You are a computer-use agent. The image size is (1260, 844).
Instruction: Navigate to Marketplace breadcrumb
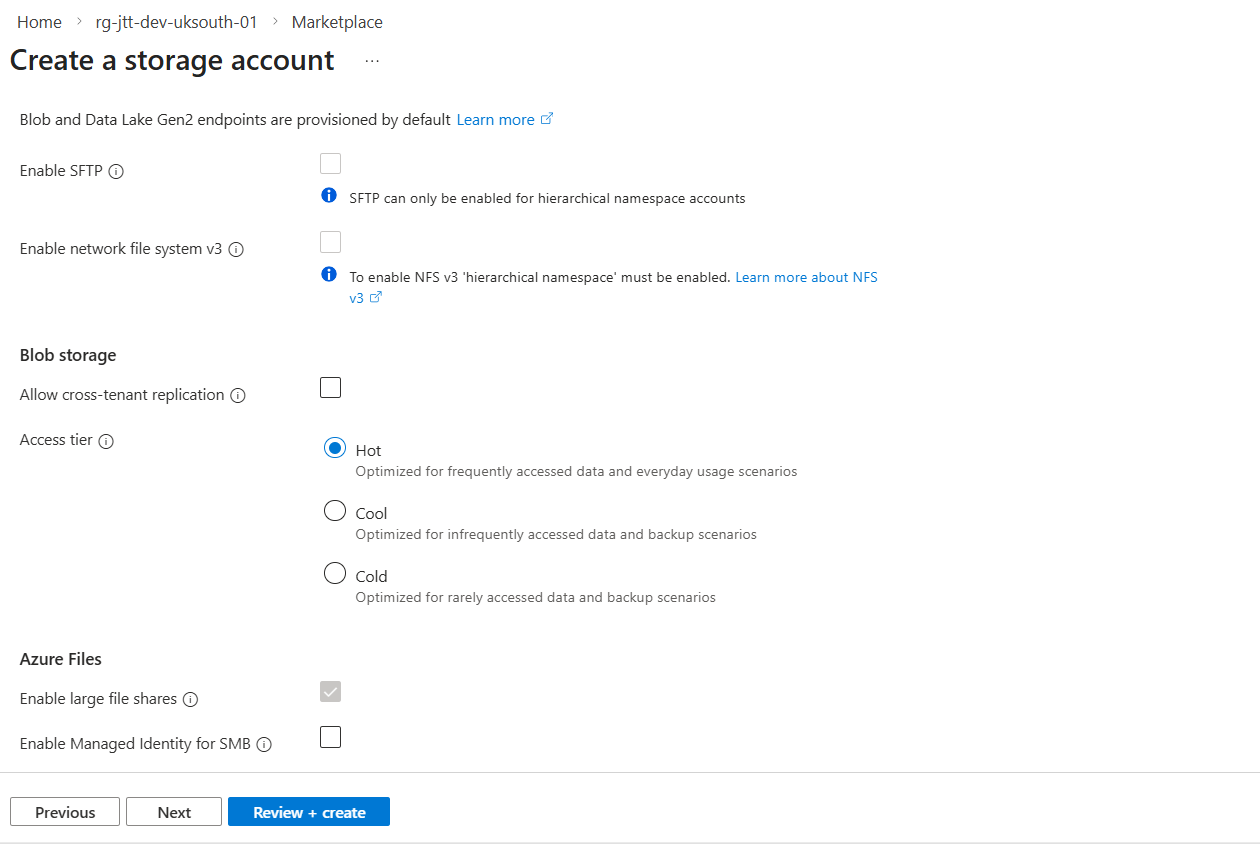337,22
